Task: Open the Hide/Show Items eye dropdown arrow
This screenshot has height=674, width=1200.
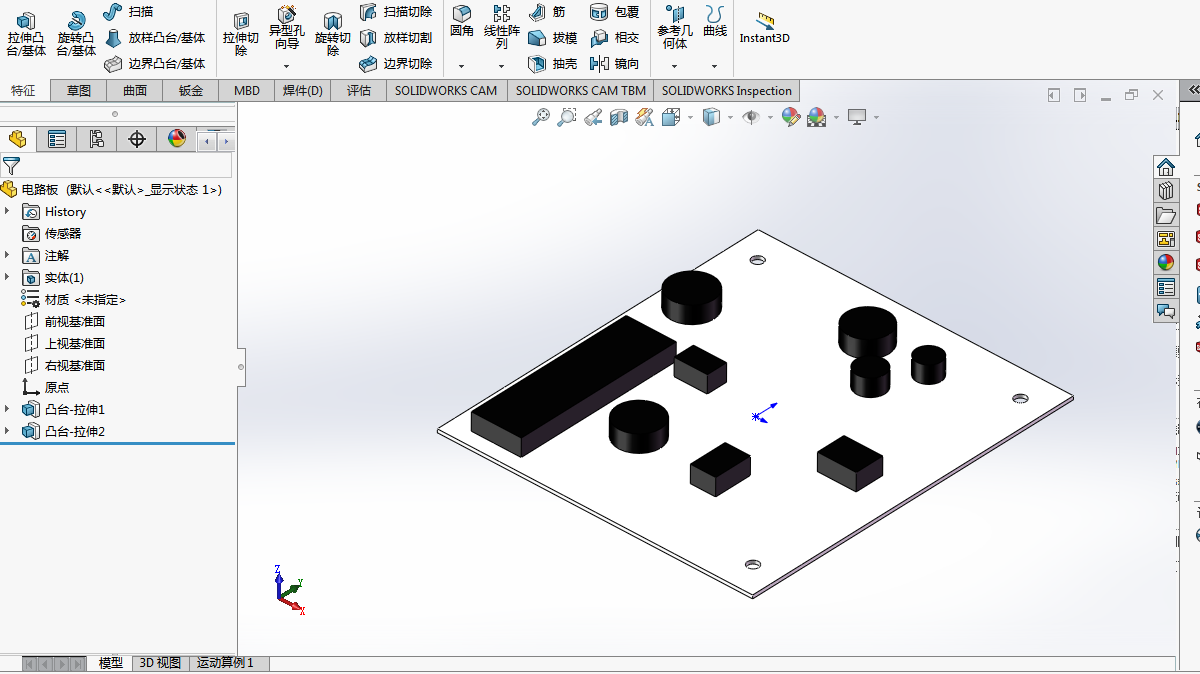Action: click(x=771, y=118)
